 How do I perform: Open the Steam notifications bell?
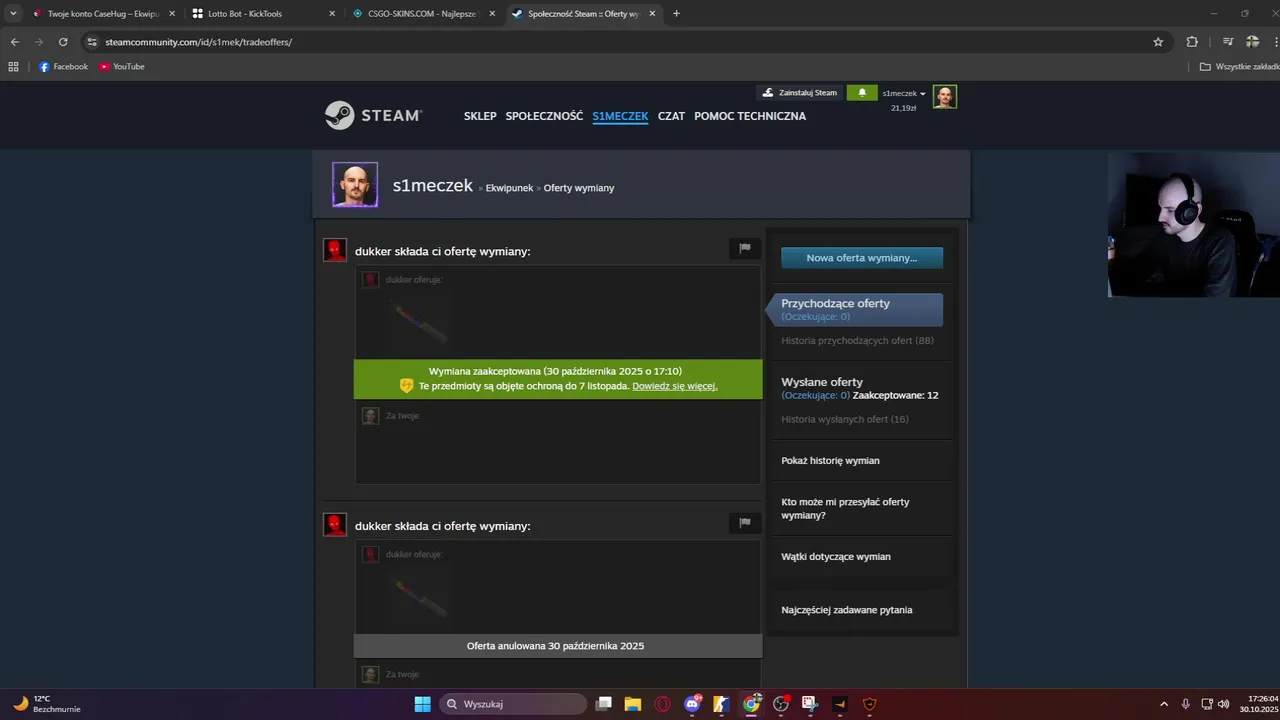(x=862, y=92)
